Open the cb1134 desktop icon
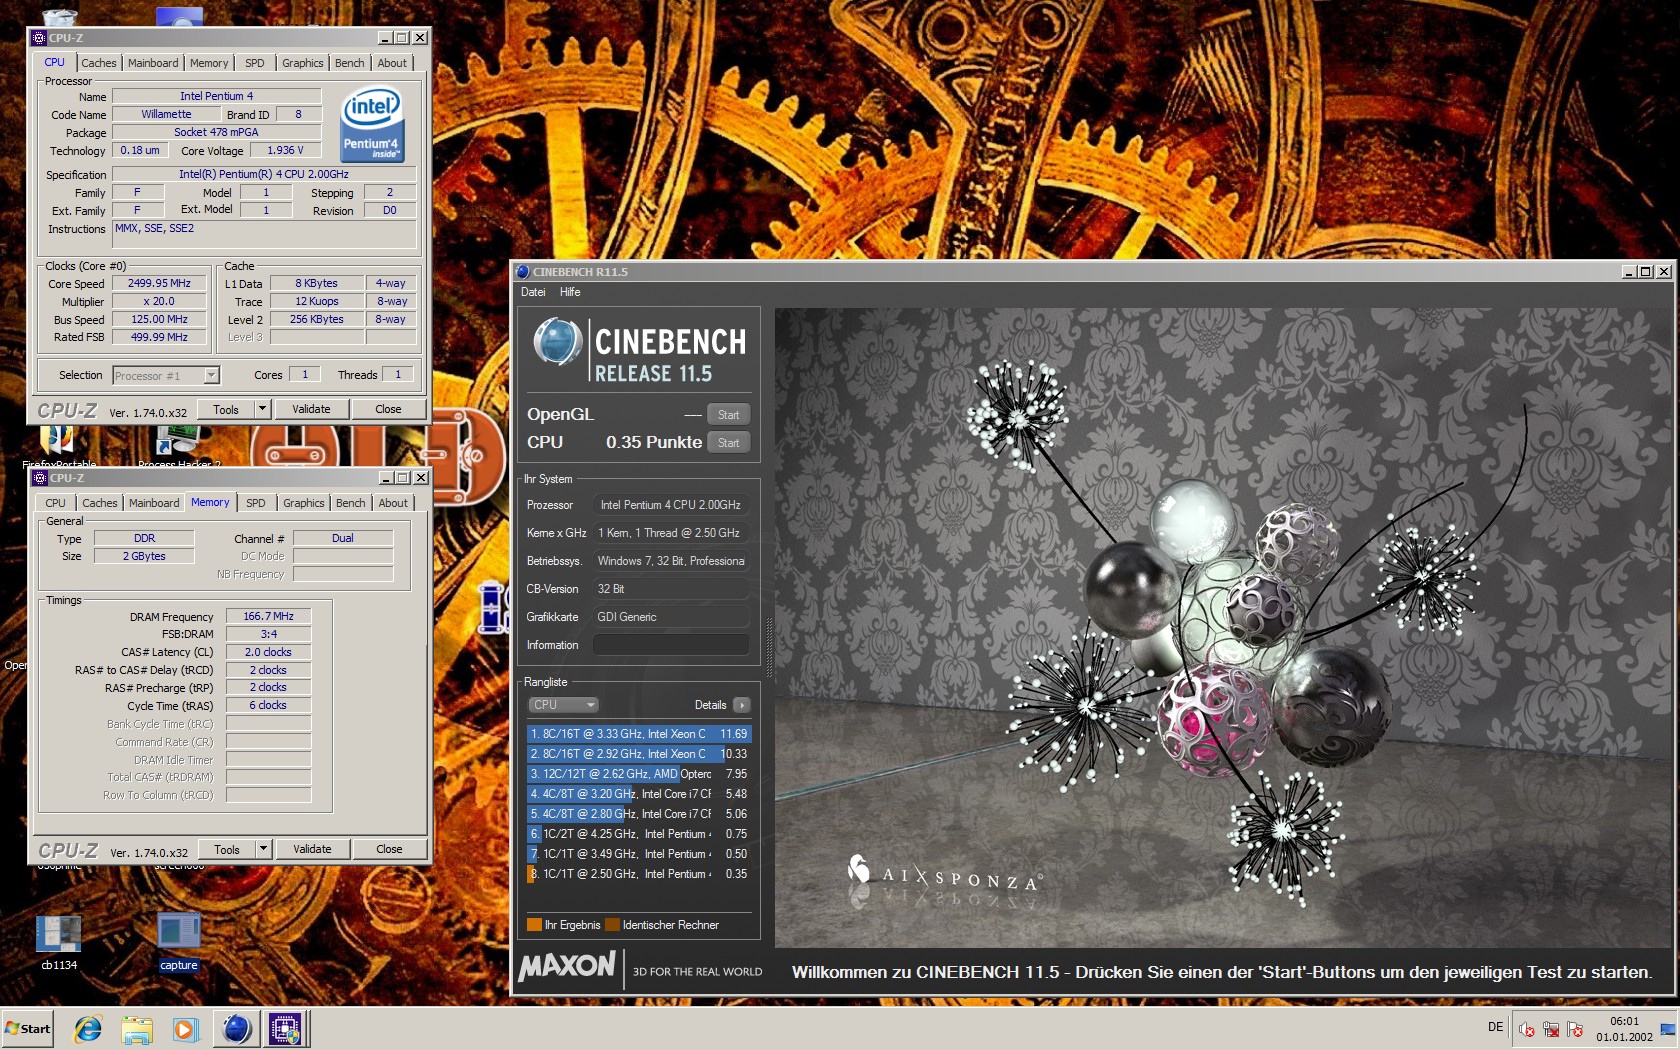This screenshot has height=1050, width=1680. pos(59,941)
